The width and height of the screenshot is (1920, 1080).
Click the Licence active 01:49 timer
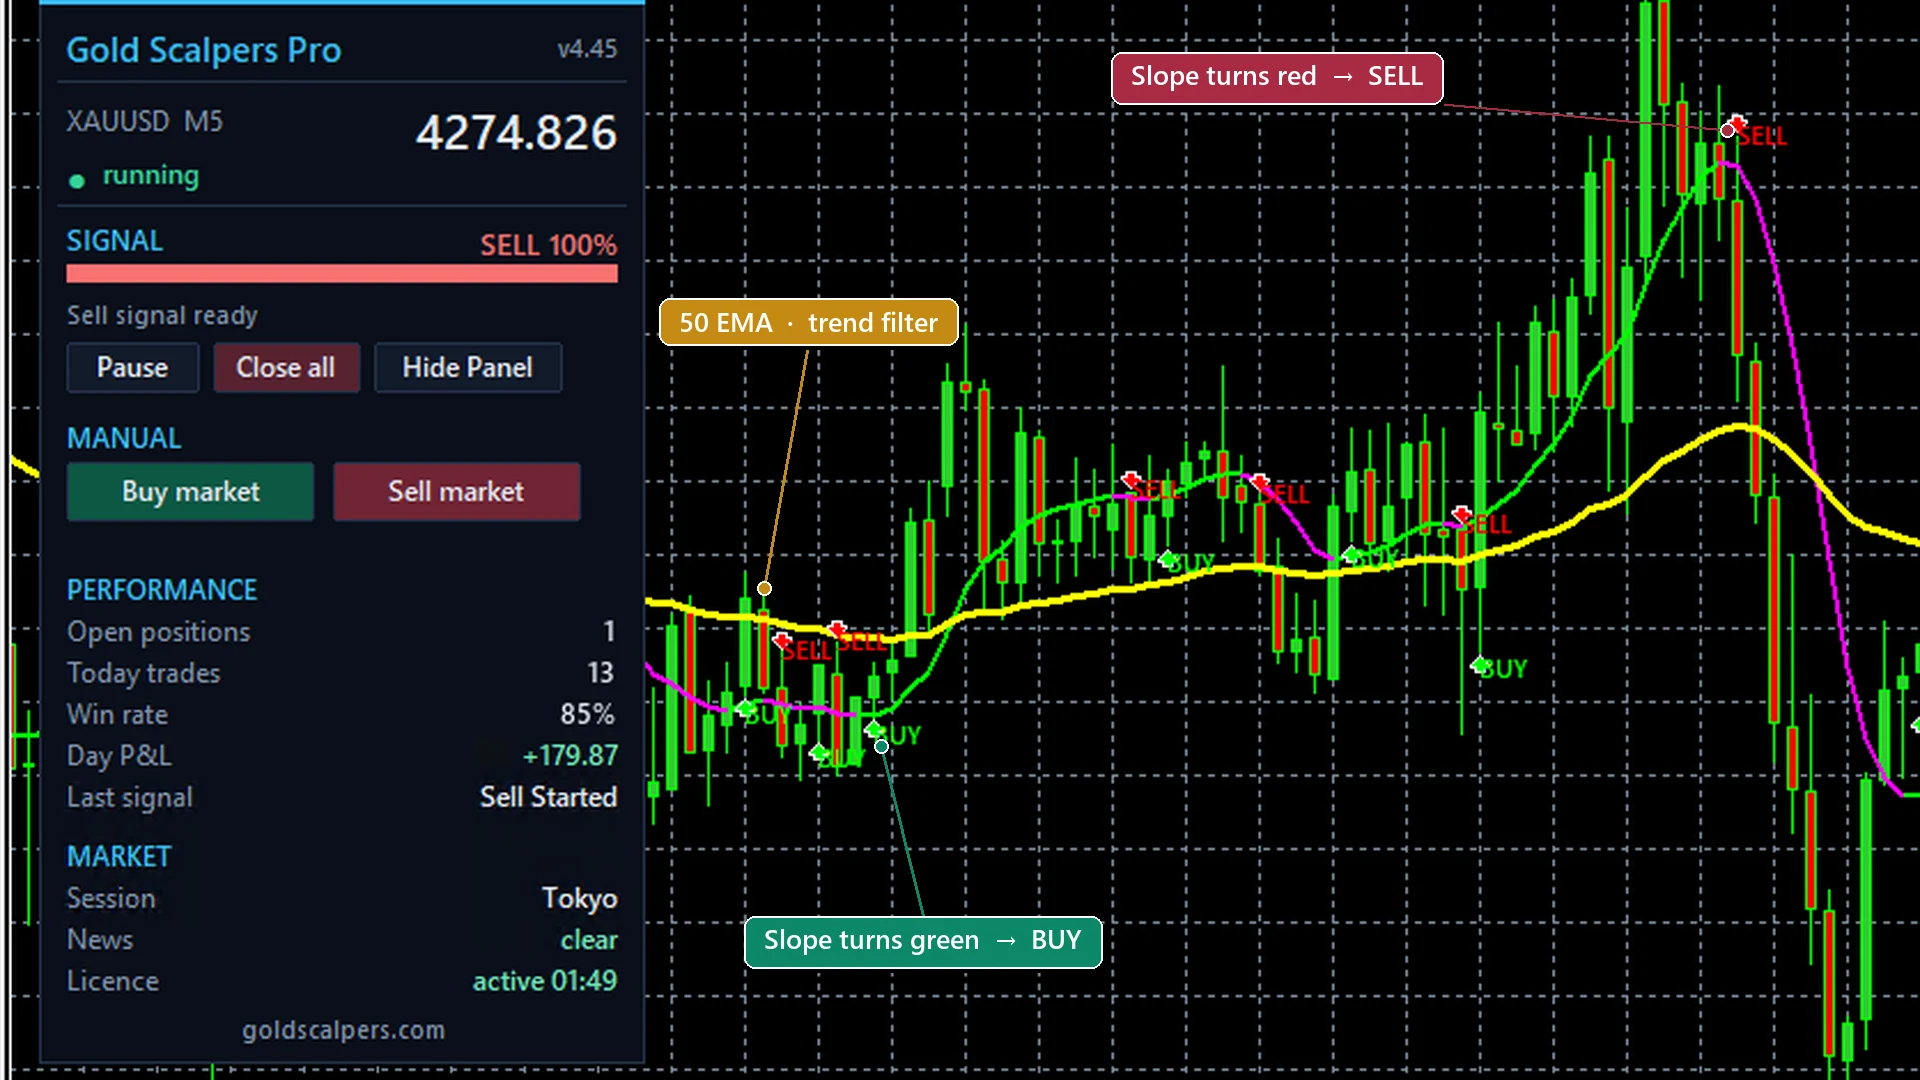click(545, 981)
